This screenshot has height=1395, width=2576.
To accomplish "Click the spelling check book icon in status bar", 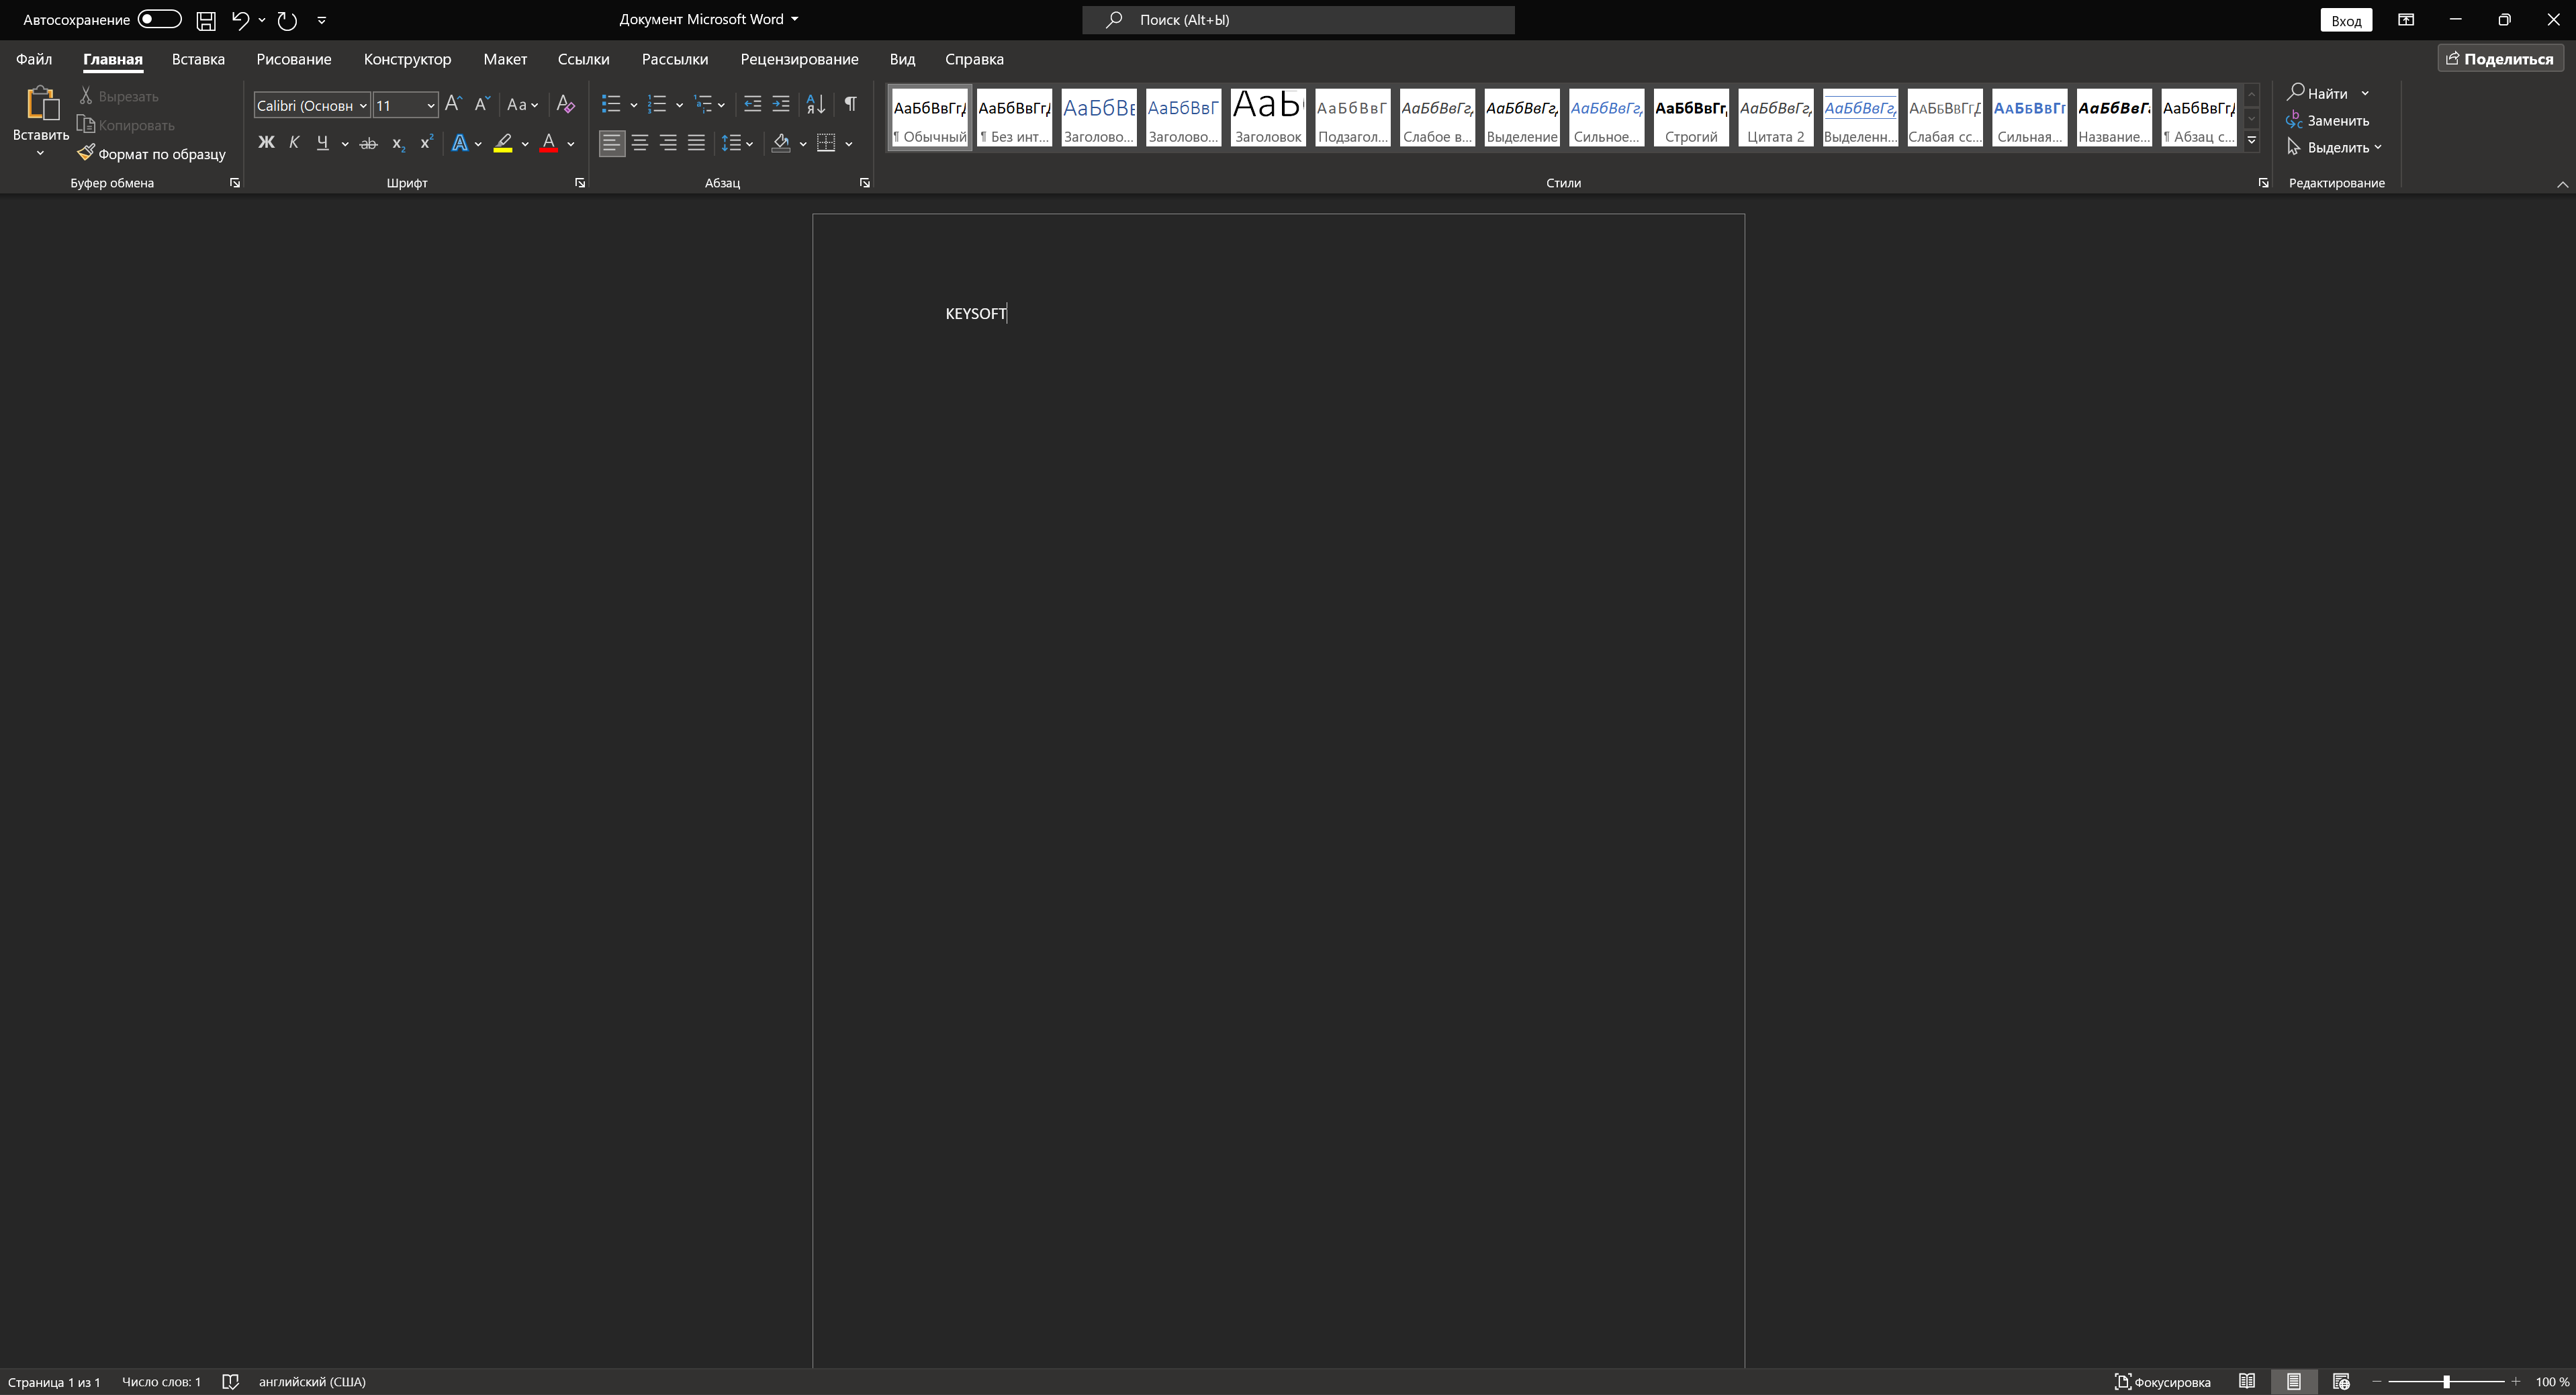I will 230,1381.
